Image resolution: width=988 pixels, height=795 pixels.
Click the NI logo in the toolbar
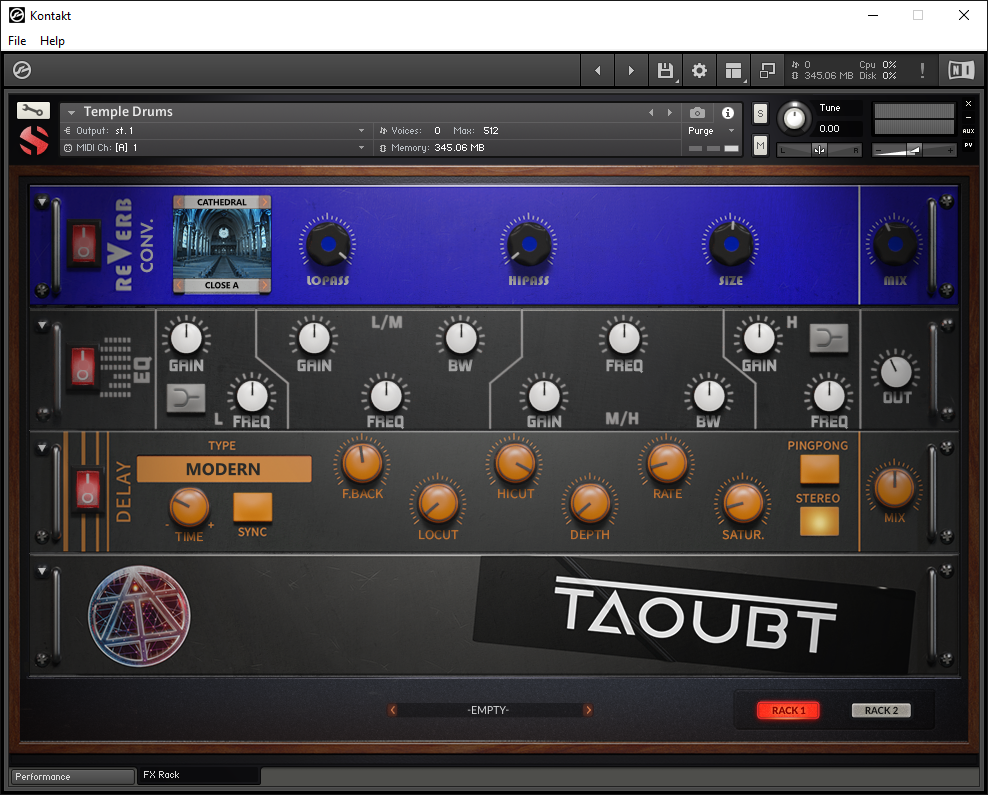(961, 70)
